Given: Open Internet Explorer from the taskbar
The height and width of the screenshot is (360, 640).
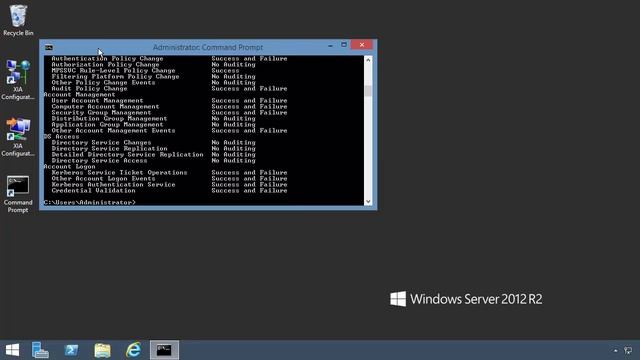Looking at the screenshot, I should click(x=133, y=350).
